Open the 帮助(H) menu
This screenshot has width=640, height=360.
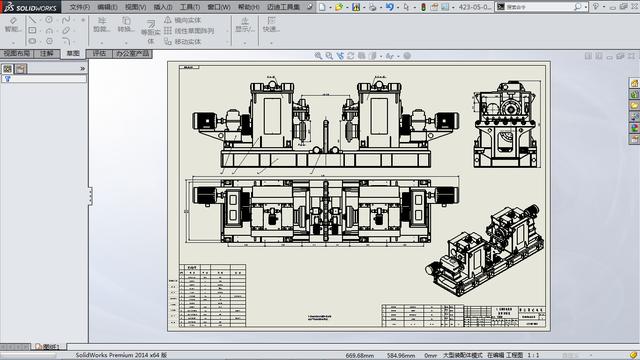tap(249, 7)
